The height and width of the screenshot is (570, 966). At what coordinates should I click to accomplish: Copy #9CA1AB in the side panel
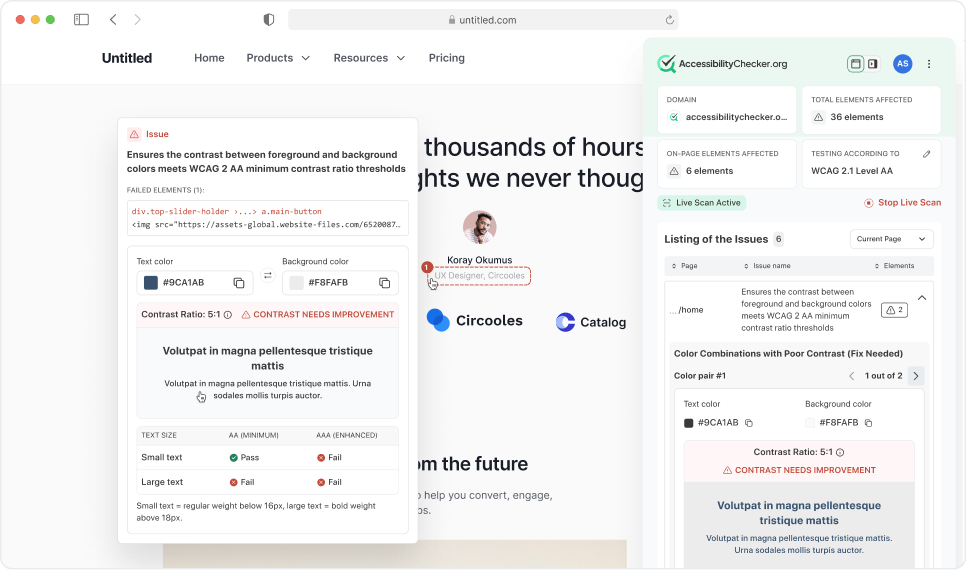tap(749, 423)
